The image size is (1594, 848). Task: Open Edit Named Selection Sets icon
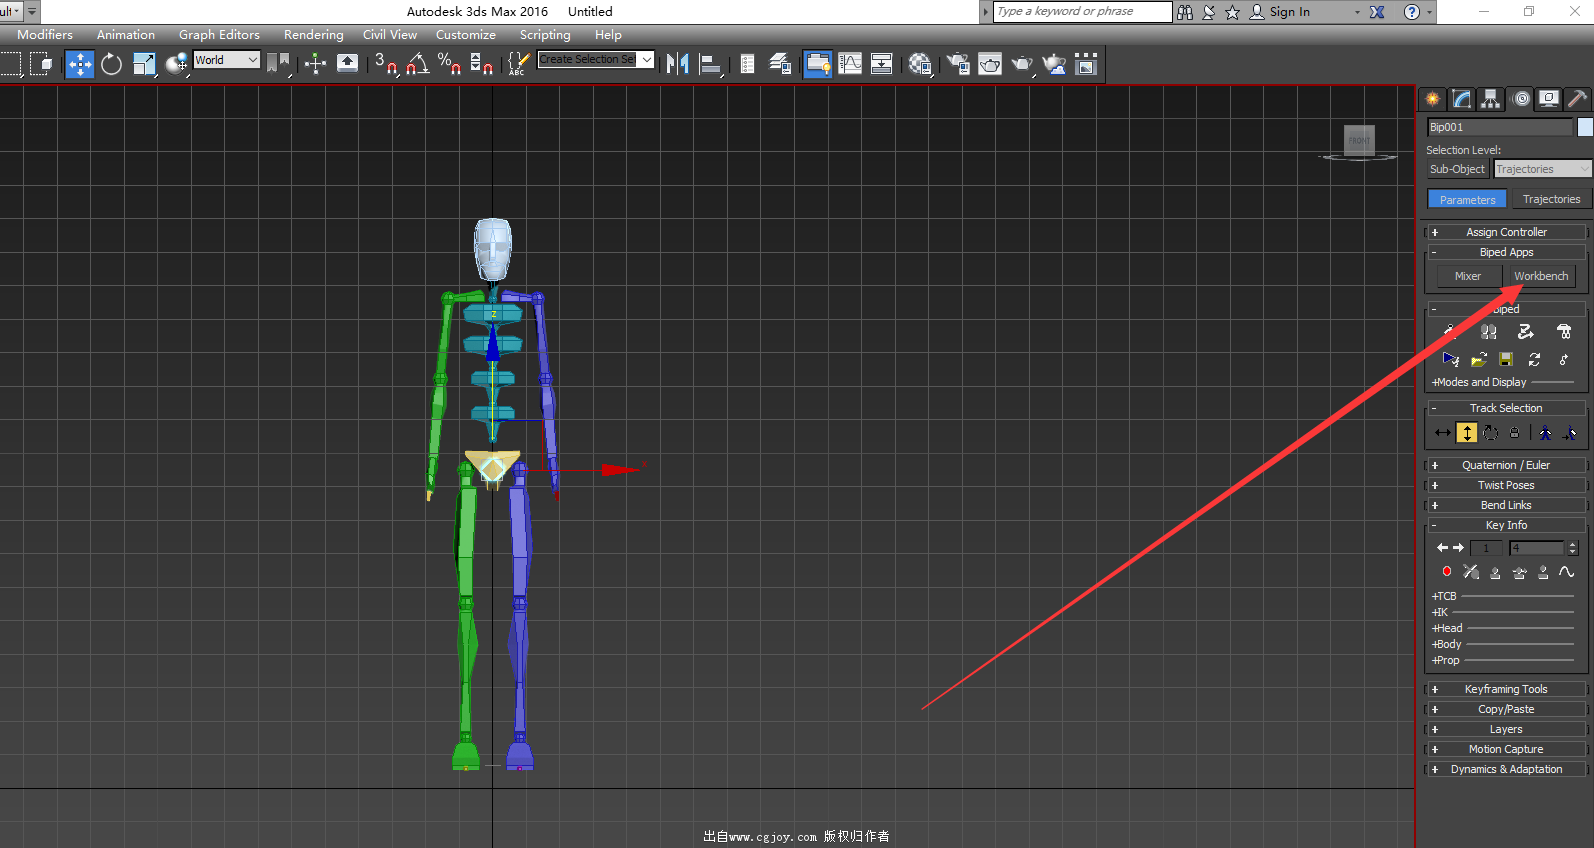pyautogui.click(x=517, y=65)
